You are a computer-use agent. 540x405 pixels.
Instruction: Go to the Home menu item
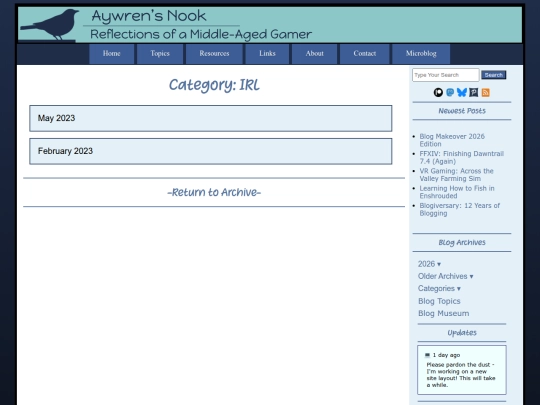click(112, 54)
